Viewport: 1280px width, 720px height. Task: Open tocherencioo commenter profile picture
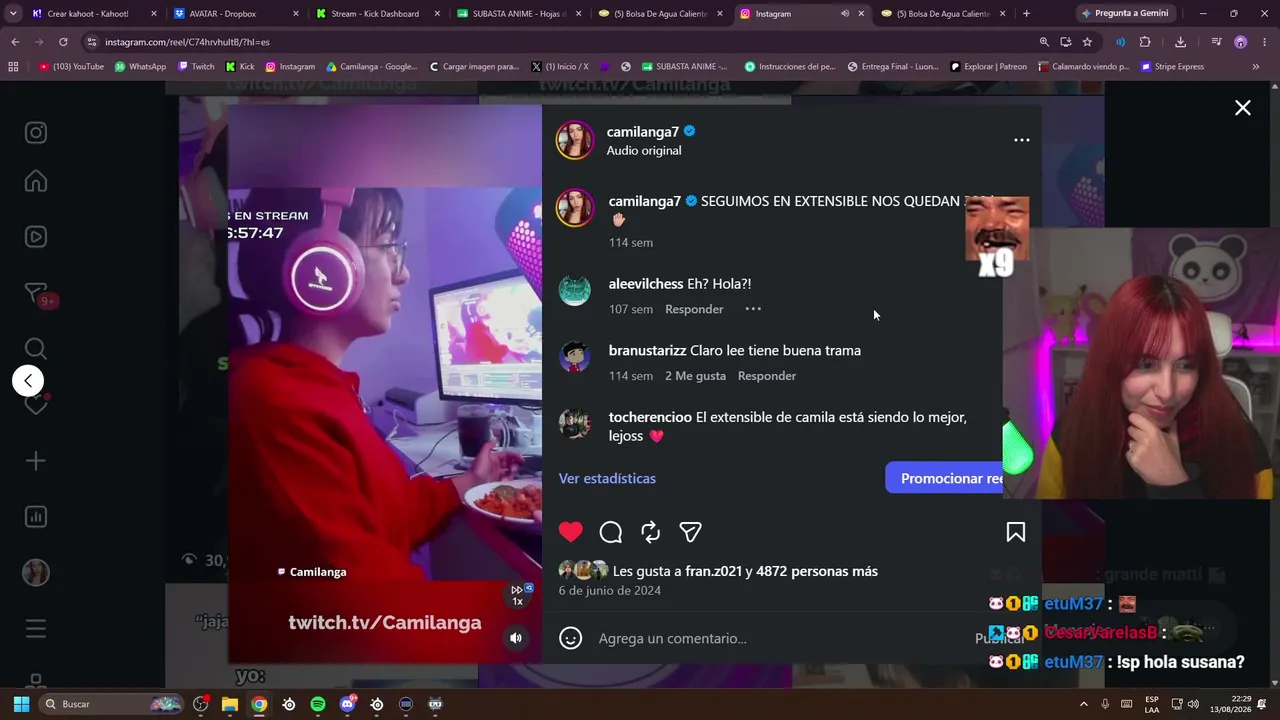coord(575,424)
